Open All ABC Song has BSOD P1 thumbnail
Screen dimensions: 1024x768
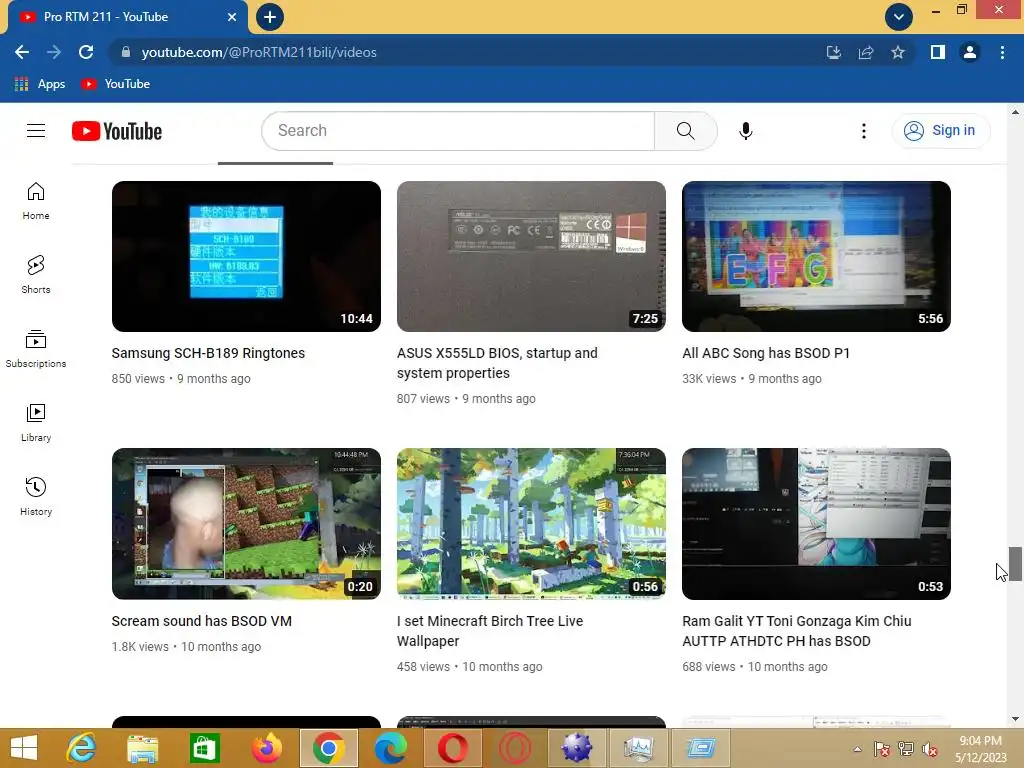click(816, 256)
